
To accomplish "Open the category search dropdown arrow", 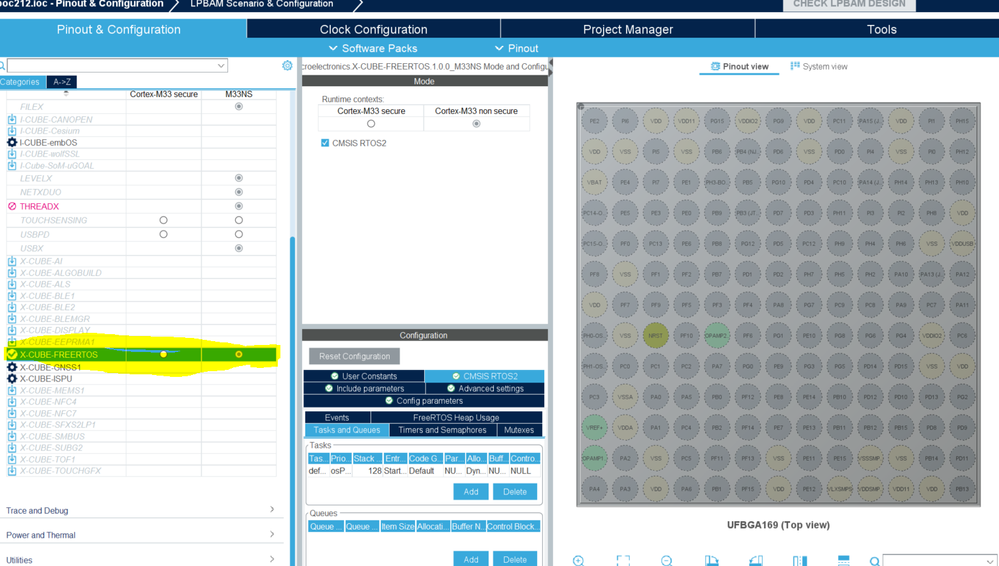I will tap(221, 66).
